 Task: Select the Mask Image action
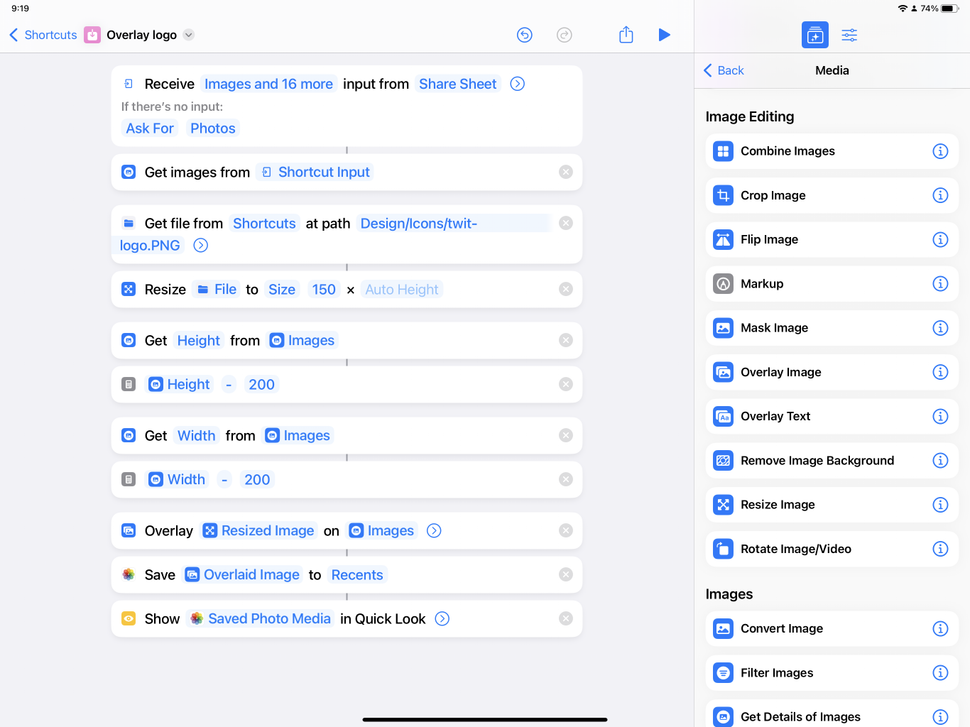tap(830, 327)
